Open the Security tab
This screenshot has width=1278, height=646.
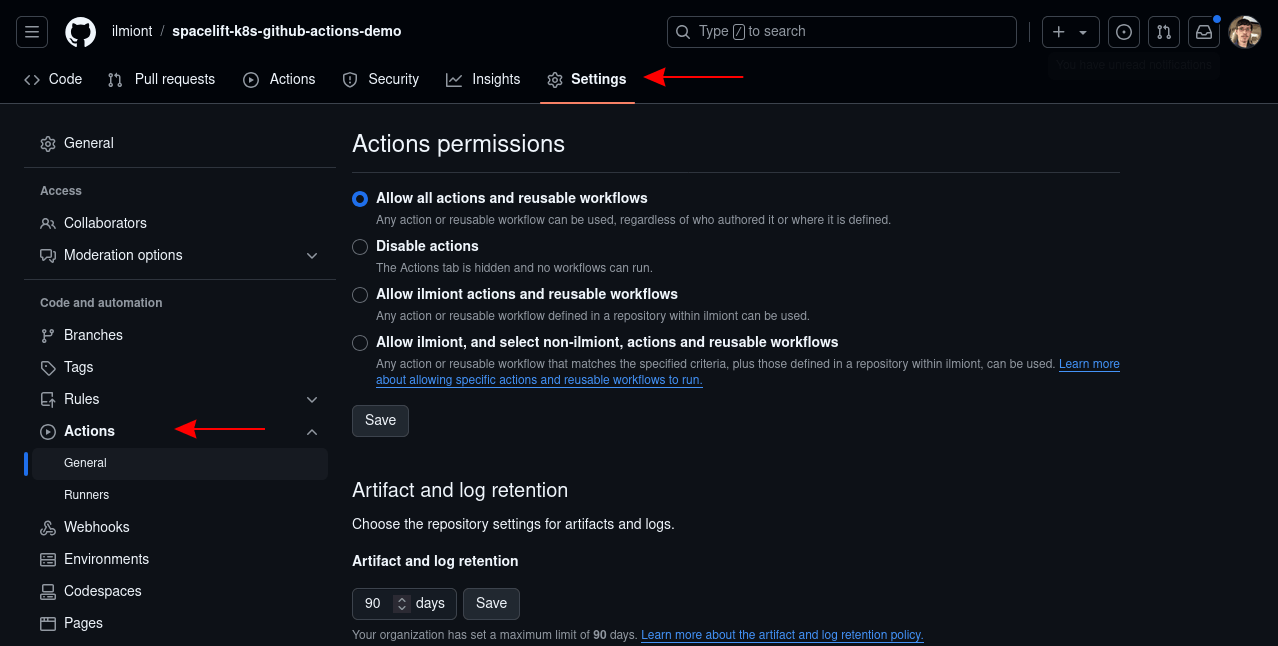[380, 79]
